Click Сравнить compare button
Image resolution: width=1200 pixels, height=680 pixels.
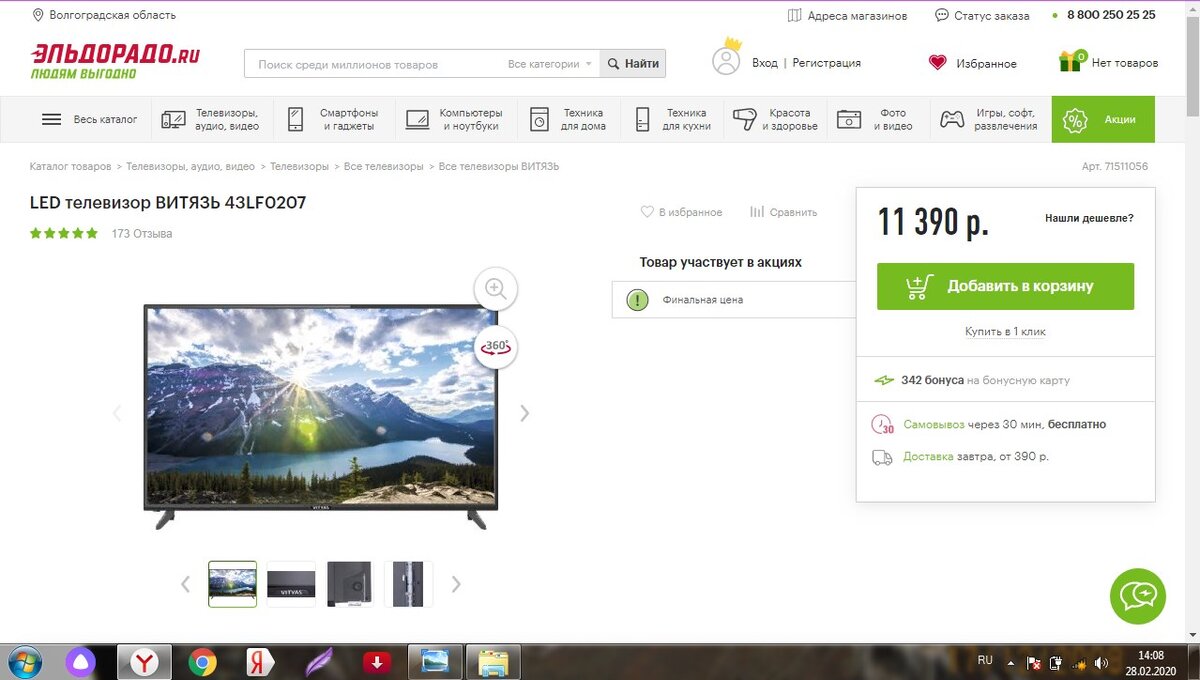(x=783, y=212)
